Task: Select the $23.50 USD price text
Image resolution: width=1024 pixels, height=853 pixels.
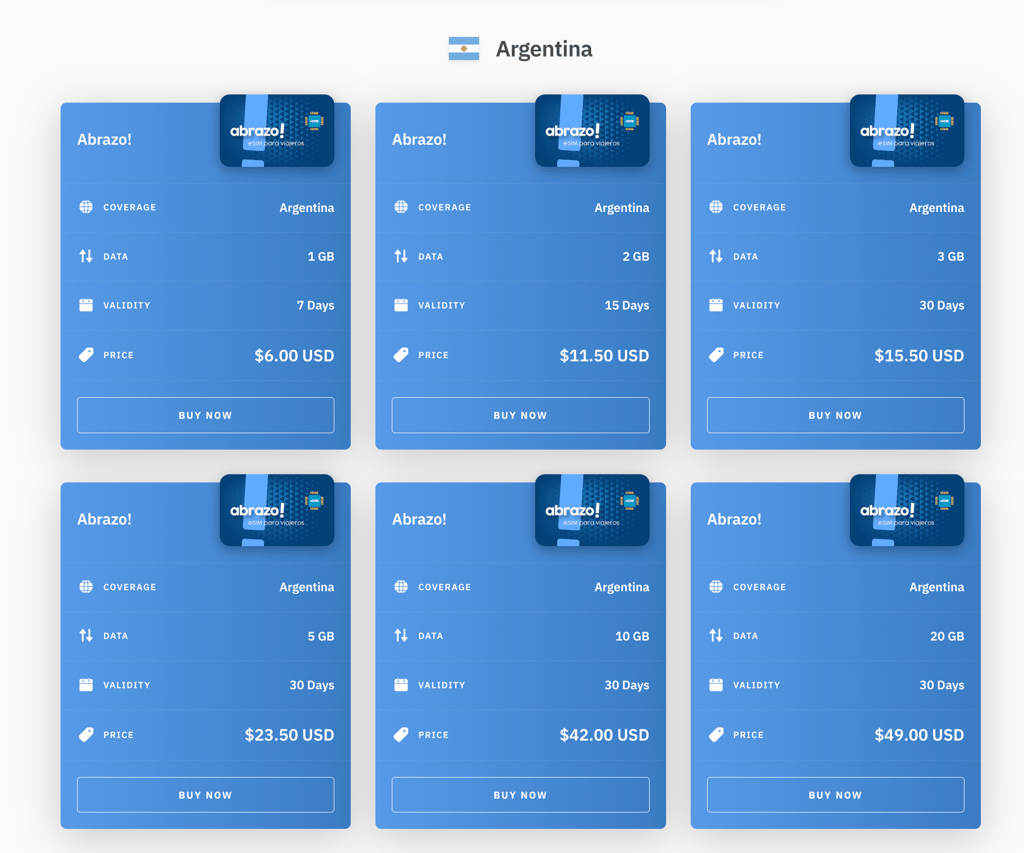Action: coord(289,735)
